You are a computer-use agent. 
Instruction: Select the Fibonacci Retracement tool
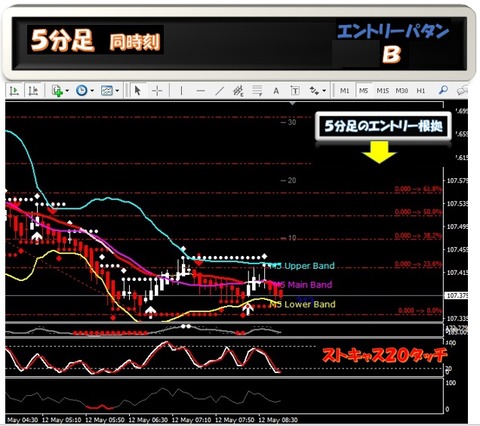click(x=257, y=91)
